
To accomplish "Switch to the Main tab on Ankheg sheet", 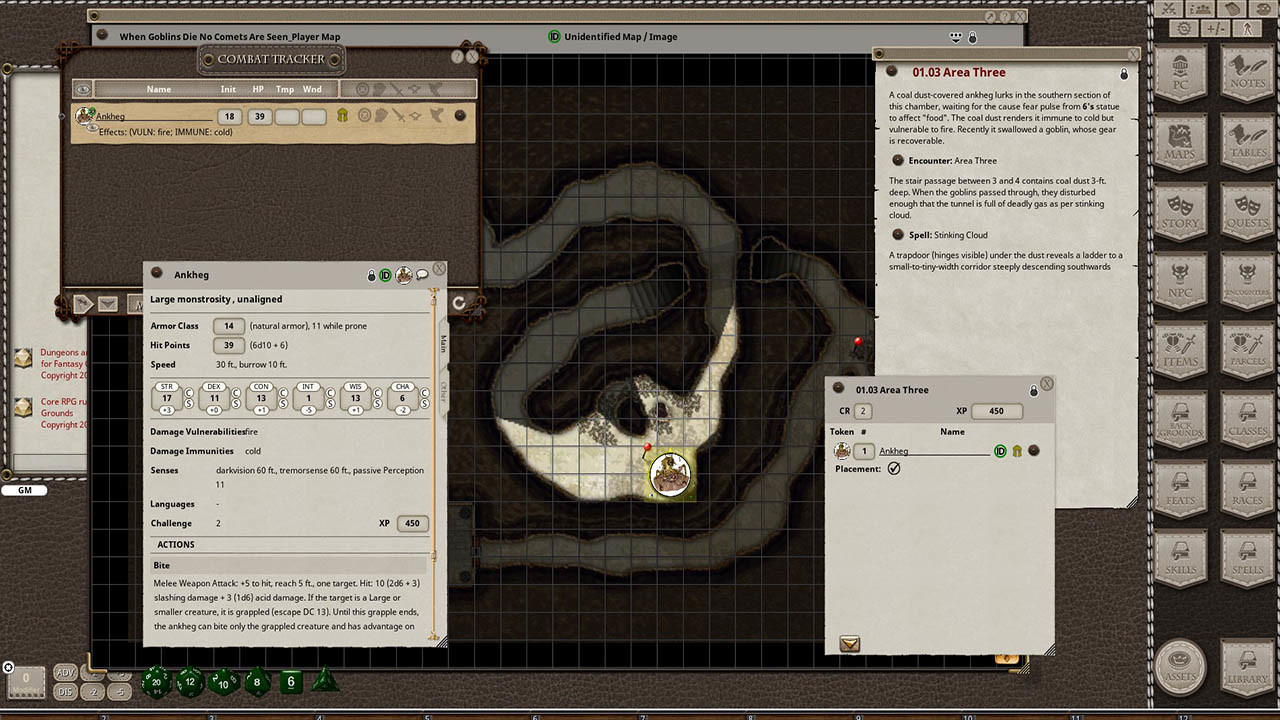I will [443, 344].
